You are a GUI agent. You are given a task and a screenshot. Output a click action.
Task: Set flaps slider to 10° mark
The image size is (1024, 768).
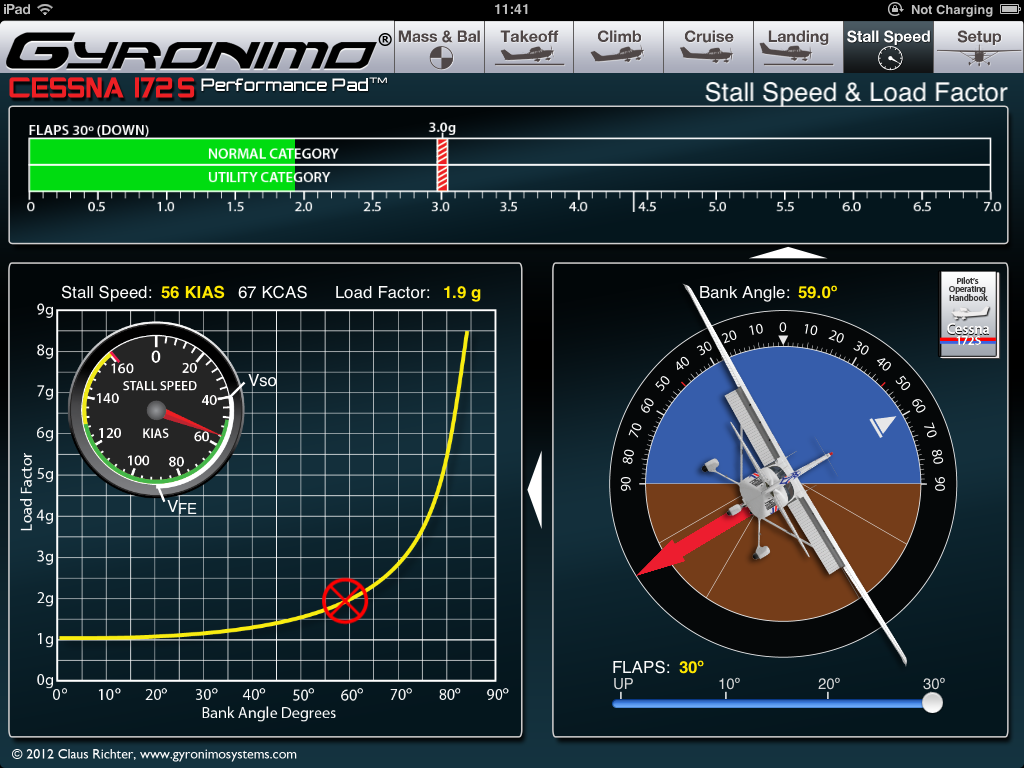tap(727, 703)
